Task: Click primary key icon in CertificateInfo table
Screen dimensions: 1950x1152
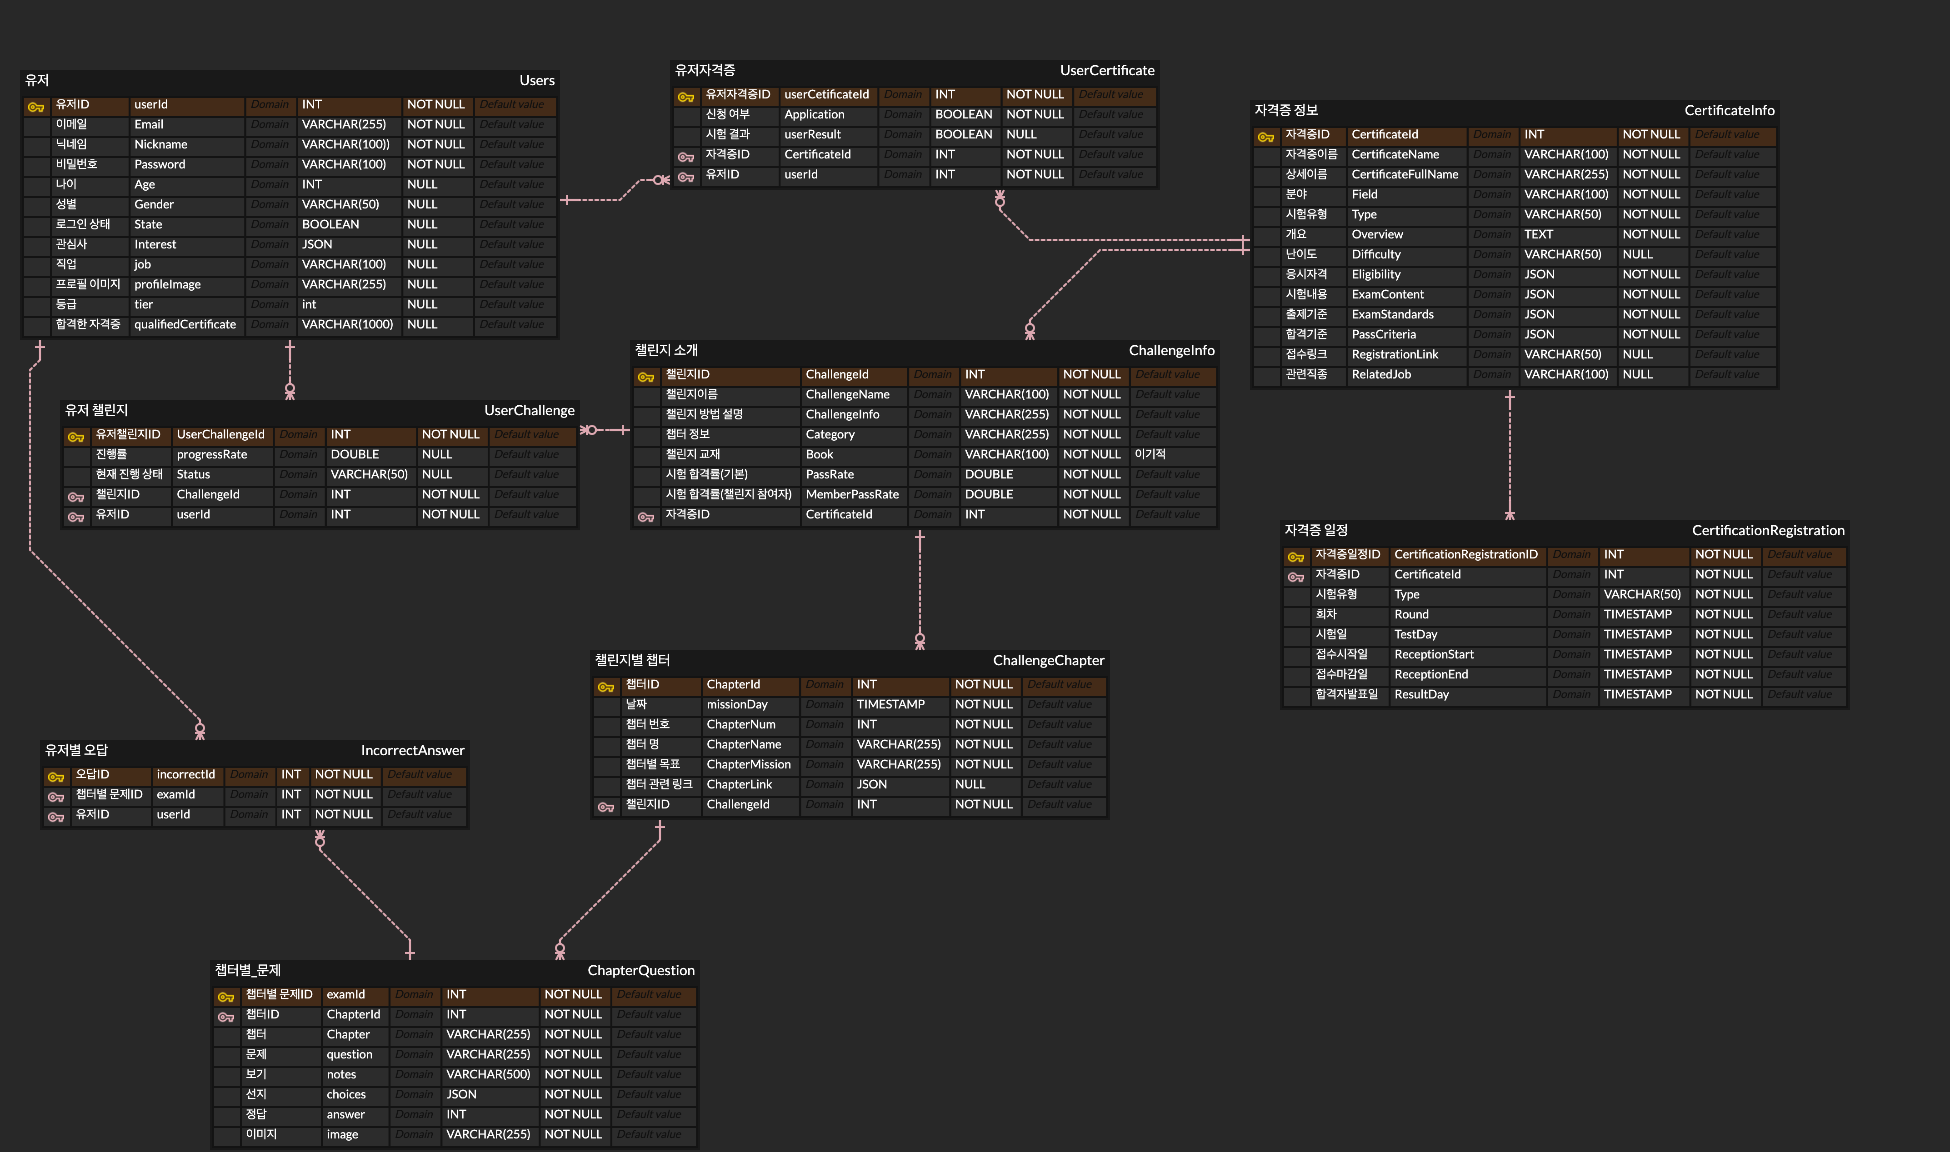Action: coord(1266,136)
